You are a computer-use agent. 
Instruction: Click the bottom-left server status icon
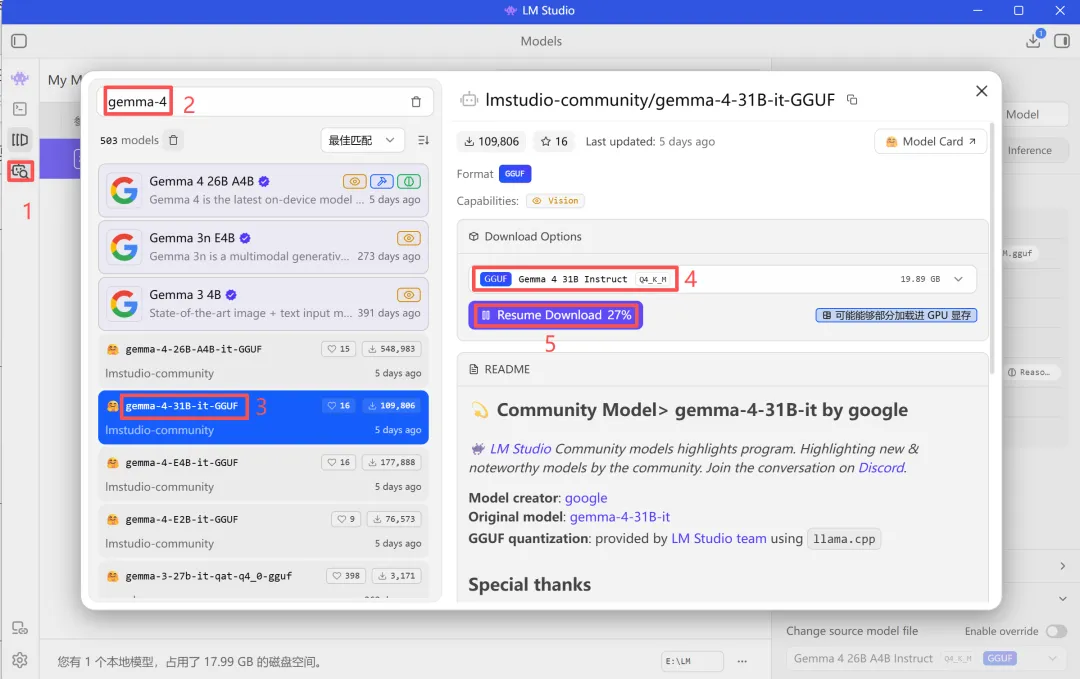(20, 628)
